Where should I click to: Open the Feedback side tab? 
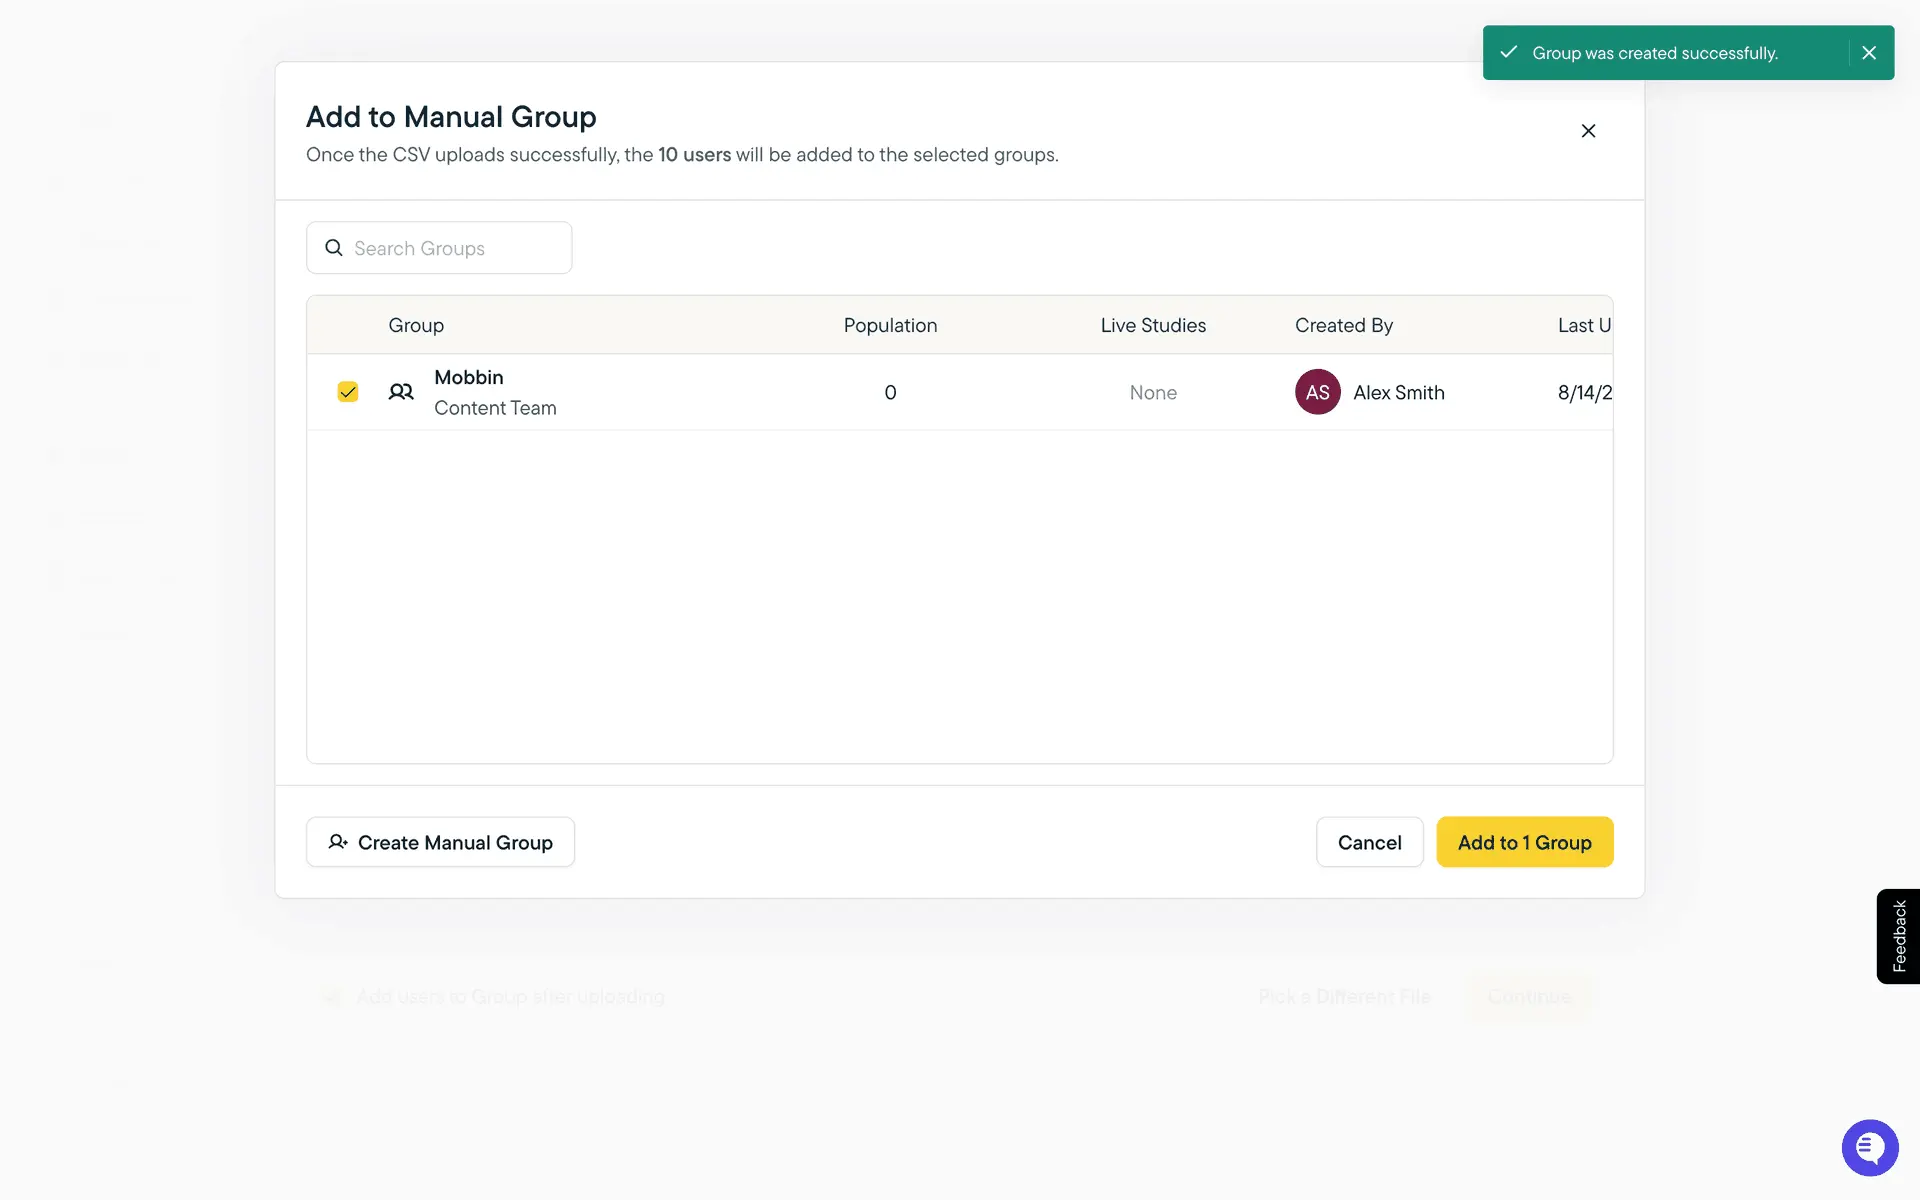pyautogui.click(x=1898, y=936)
